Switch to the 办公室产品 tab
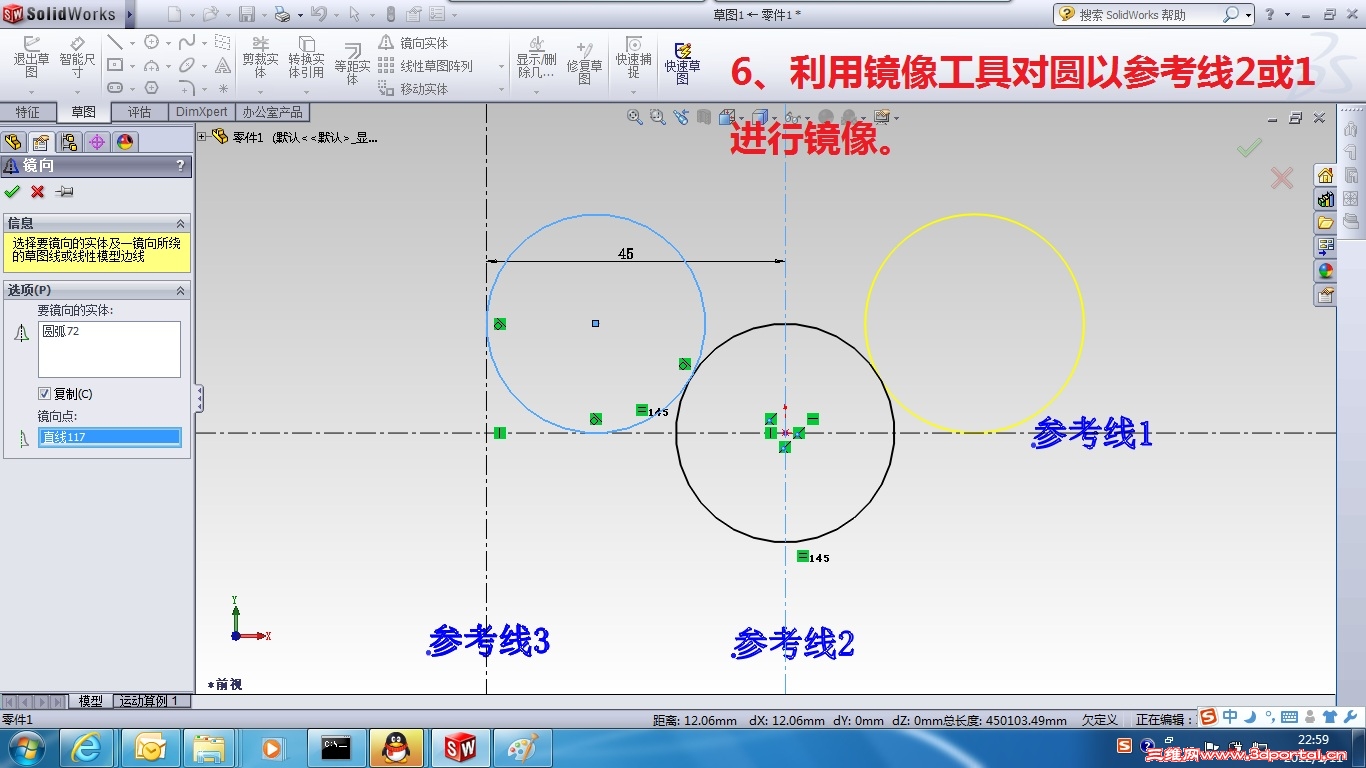 tap(273, 112)
